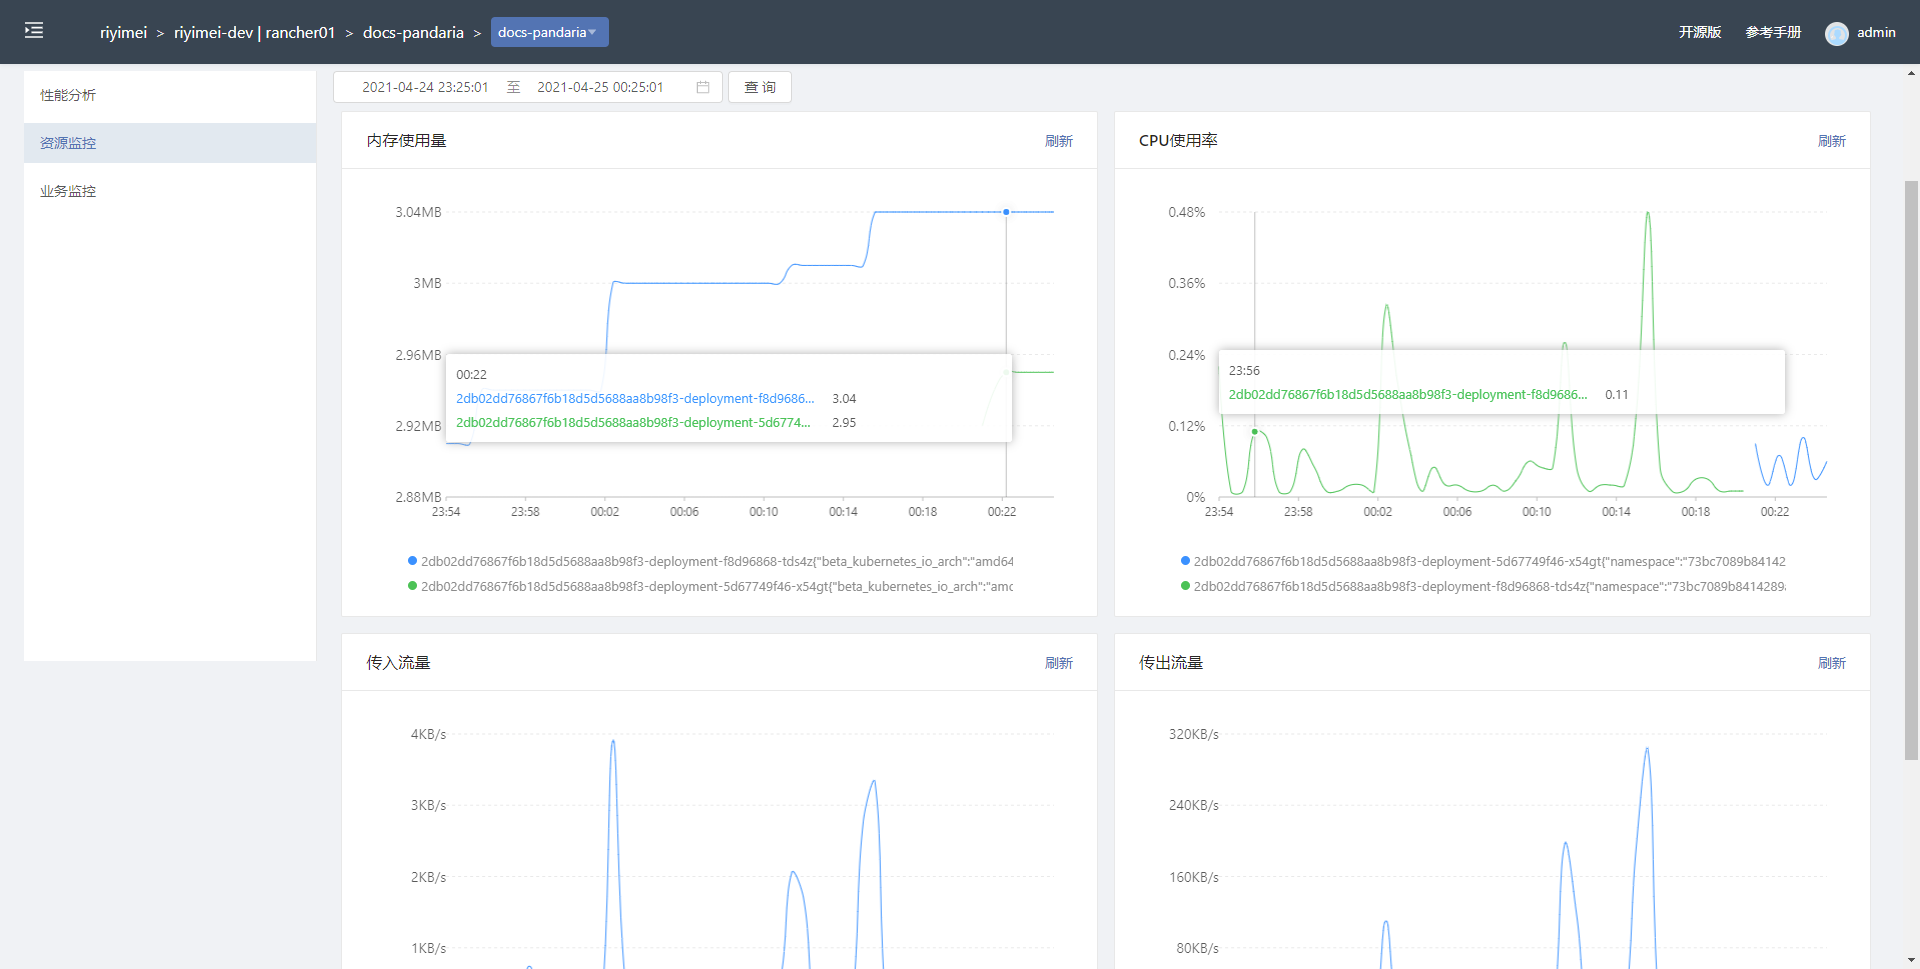Click the blue data point on memory chart
This screenshot has width=1920, height=969.
click(1006, 212)
